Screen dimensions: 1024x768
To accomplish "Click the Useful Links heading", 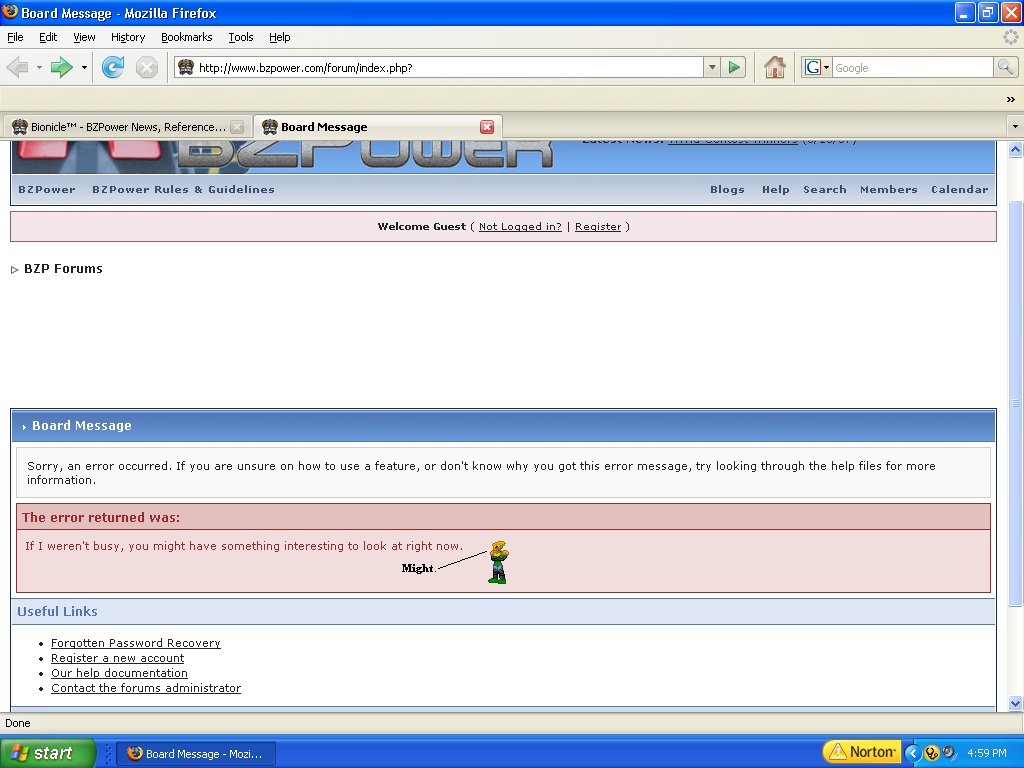I will (x=57, y=611).
